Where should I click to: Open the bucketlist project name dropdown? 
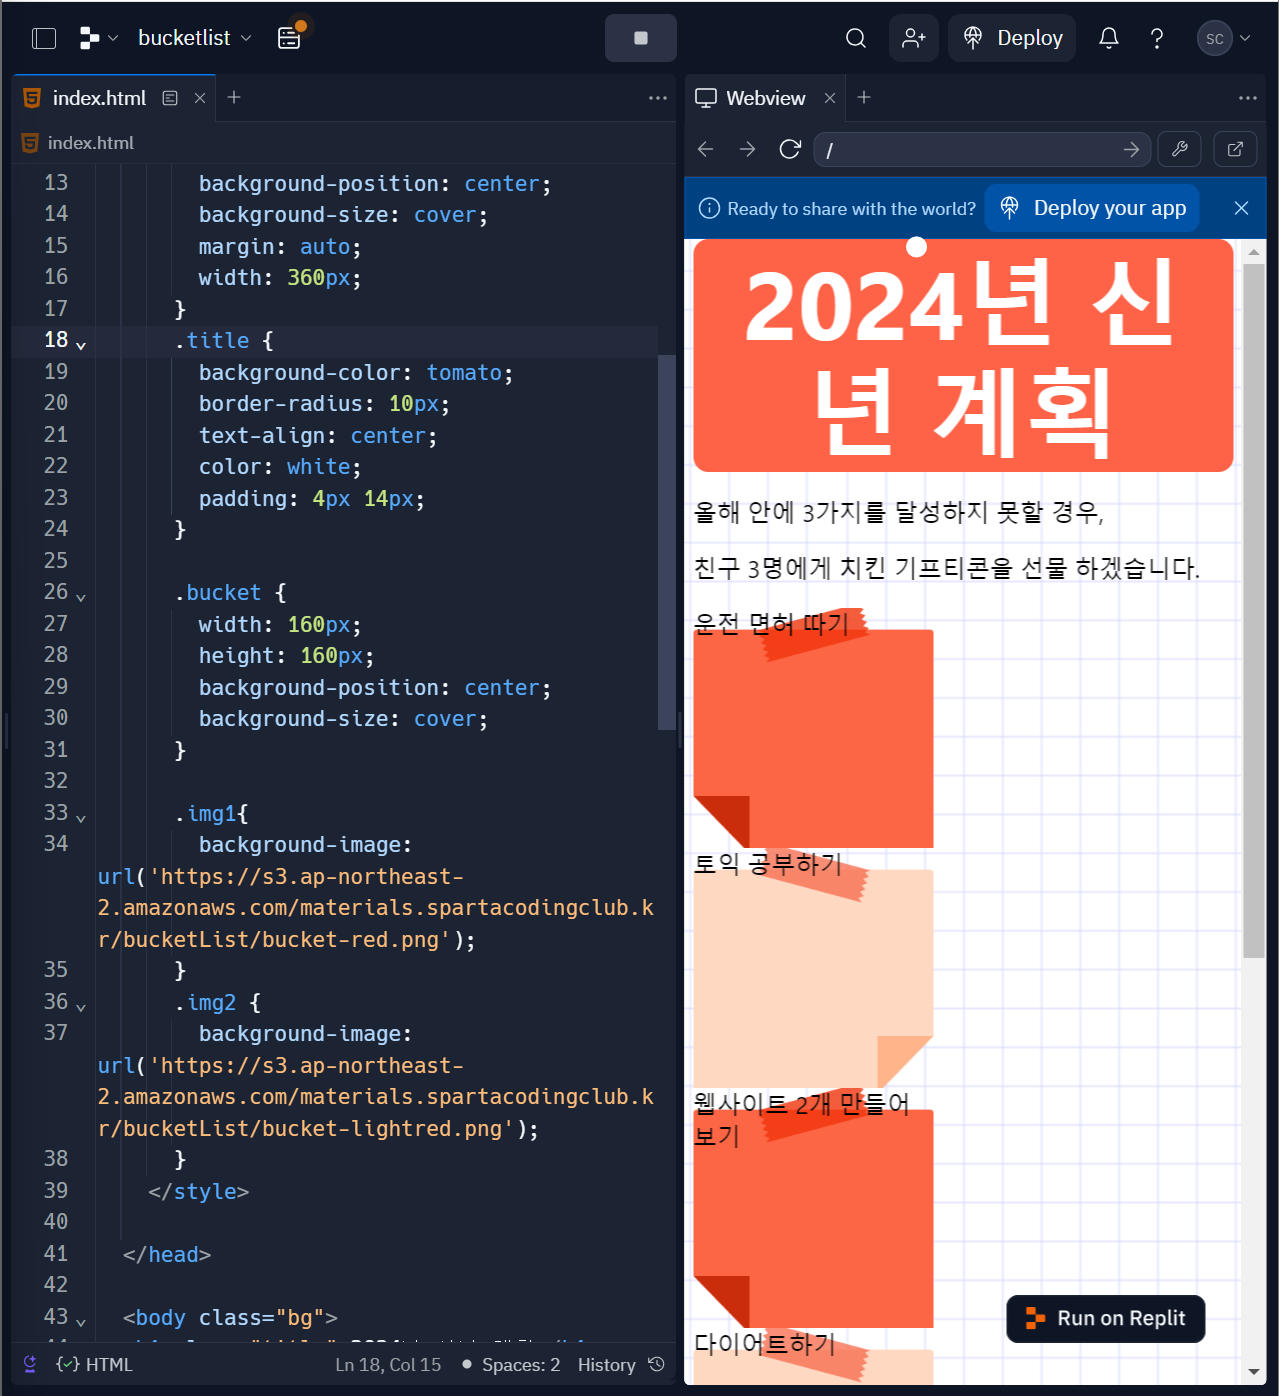pyautogui.click(x=195, y=38)
